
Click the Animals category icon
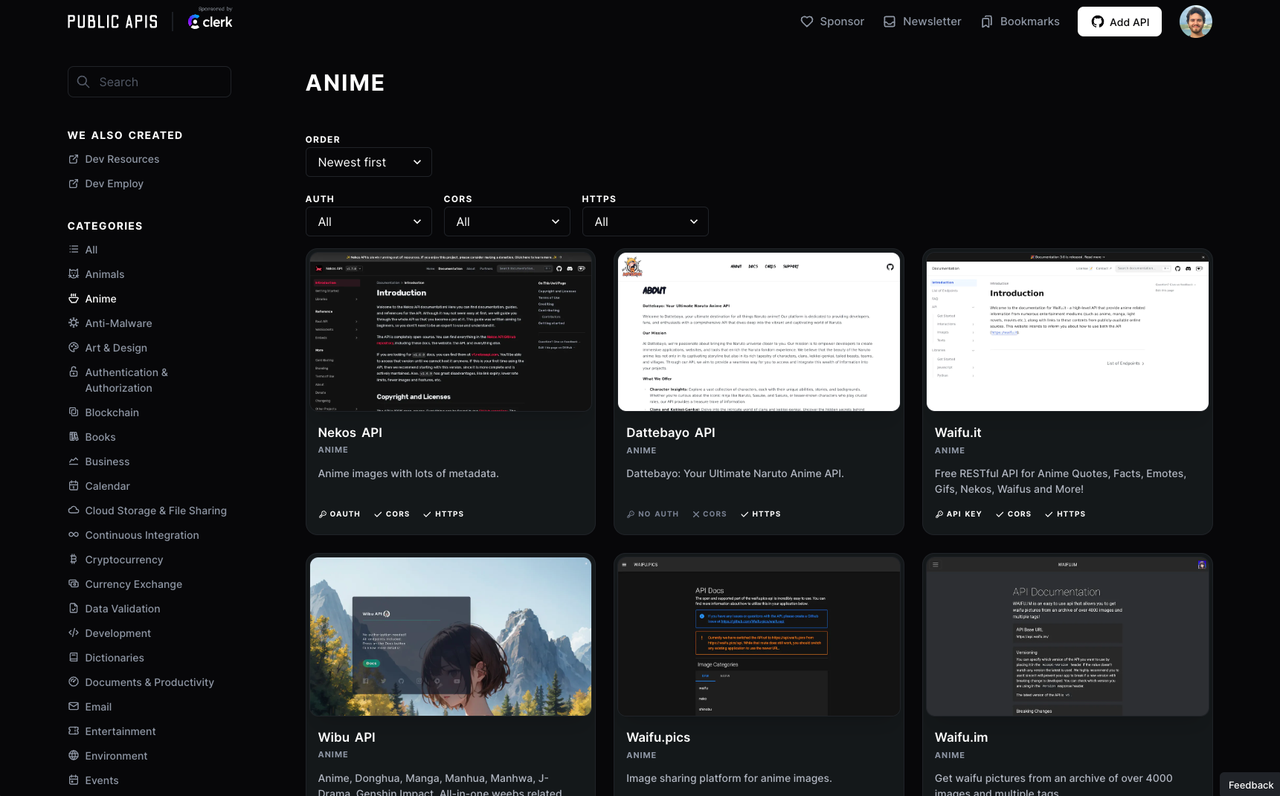click(72, 274)
